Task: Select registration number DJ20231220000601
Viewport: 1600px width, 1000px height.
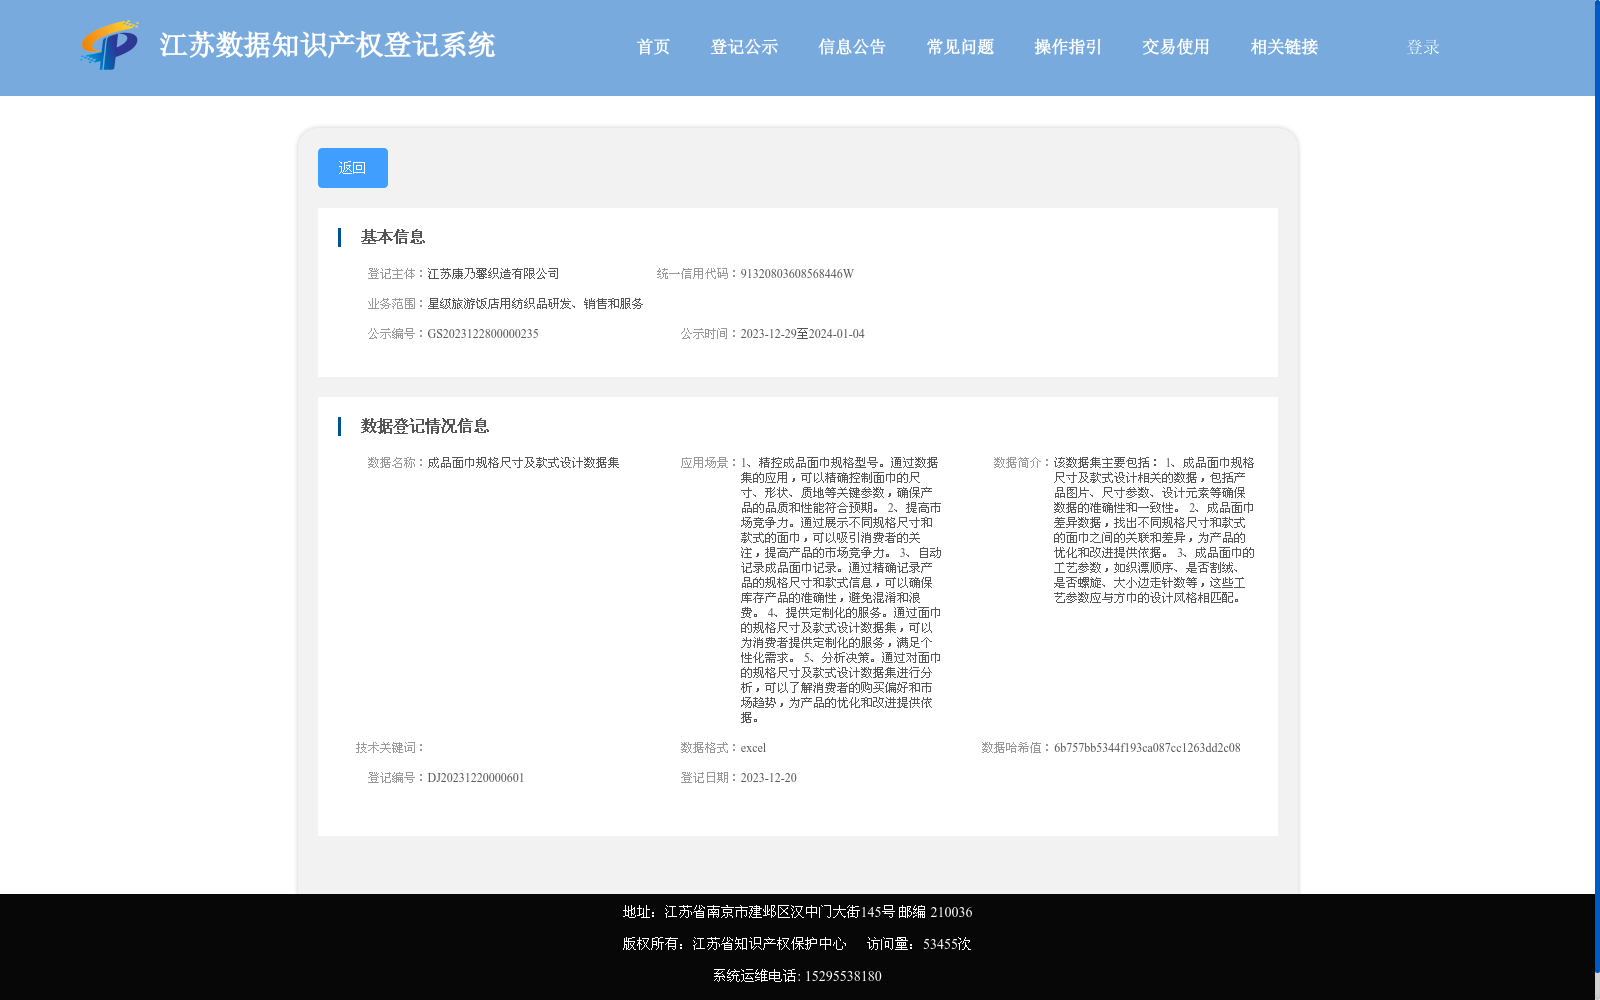Action: [x=476, y=778]
